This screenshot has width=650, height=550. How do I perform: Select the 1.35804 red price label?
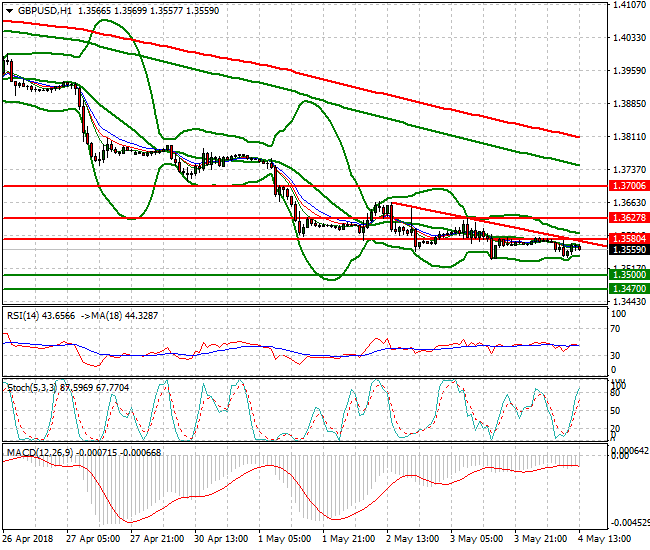click(628, 238)
